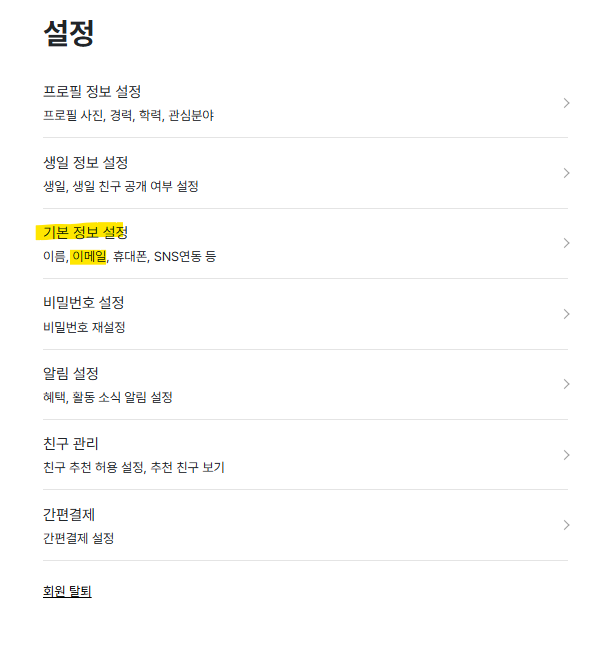Screen dimensions: 602x647
Task: Expand 알림 설정 using its chevron
Action: [x=566, y=384]
